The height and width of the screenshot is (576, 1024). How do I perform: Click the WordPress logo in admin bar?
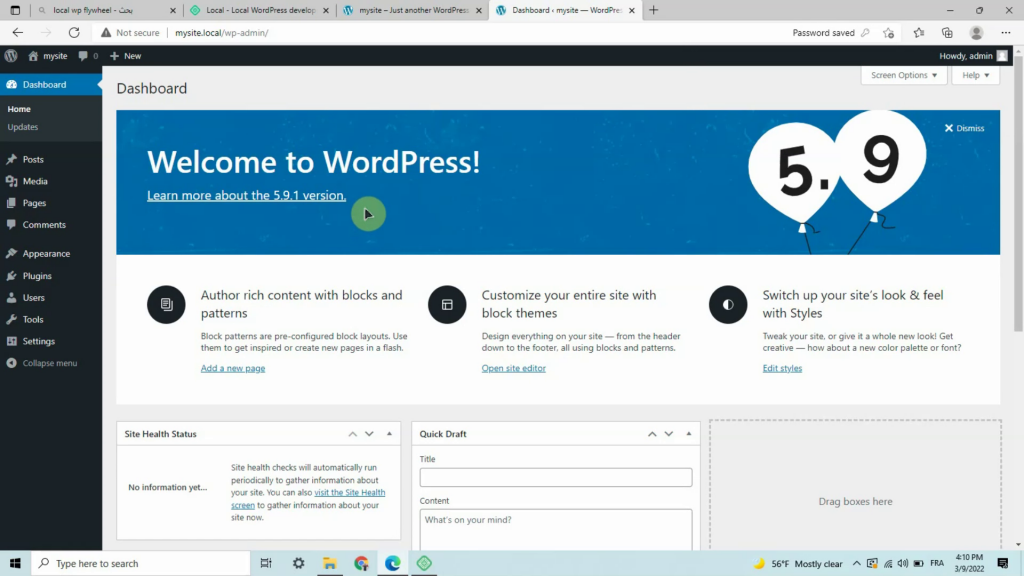pos(11,56)
